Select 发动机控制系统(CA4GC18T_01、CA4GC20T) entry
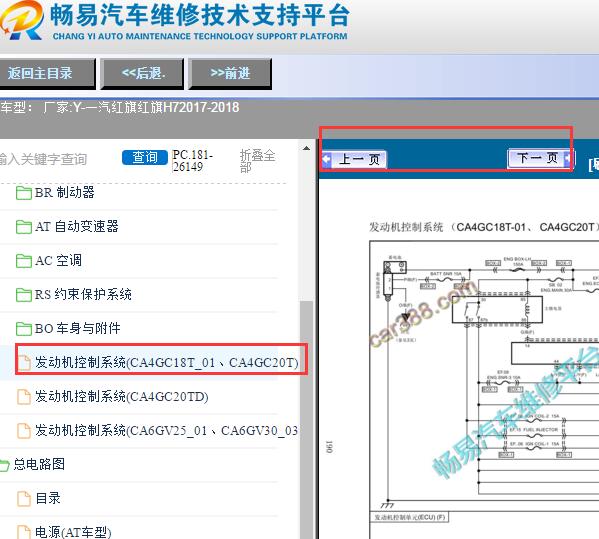Image resolution: width=599 pixels, height=539 pixels. coord(167,363)
